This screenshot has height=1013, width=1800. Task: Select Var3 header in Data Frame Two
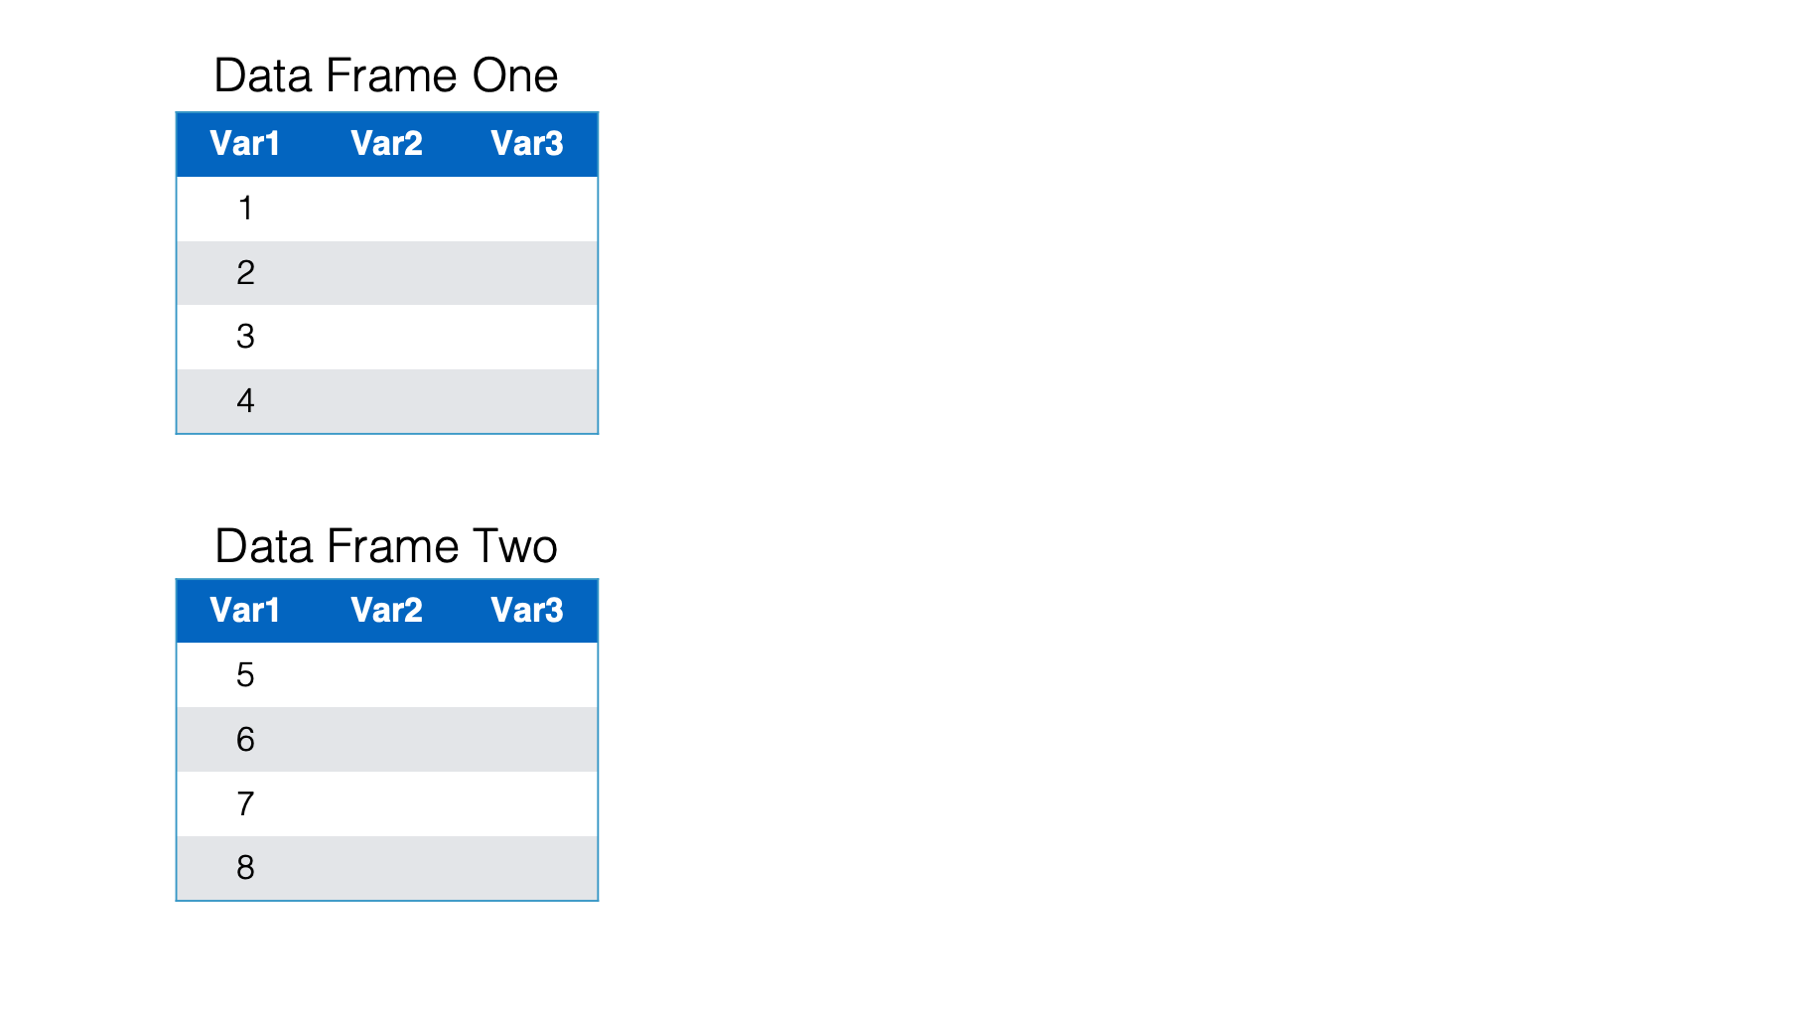coord(527,611)
